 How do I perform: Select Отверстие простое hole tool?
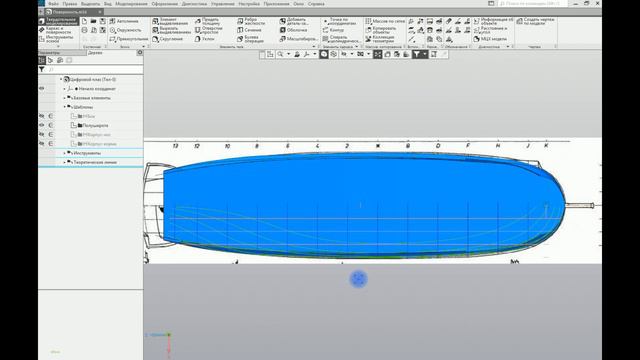[x=209, y=30]
